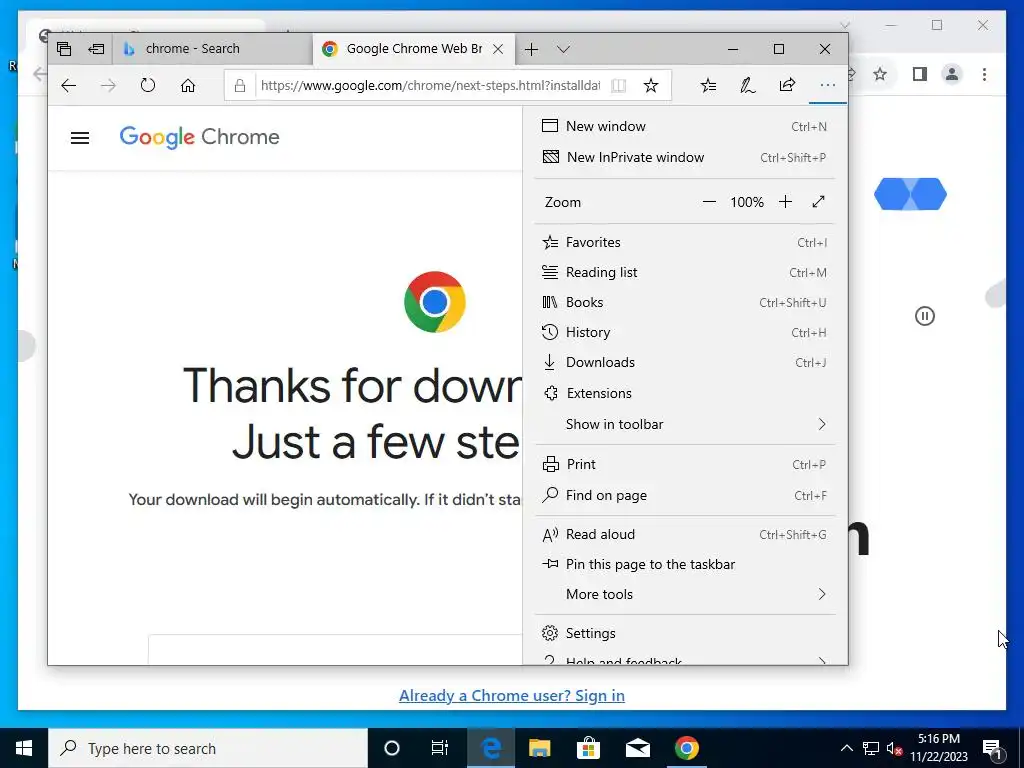Open Downloads menu entry

pyautogui.click(x=684, y=362)
